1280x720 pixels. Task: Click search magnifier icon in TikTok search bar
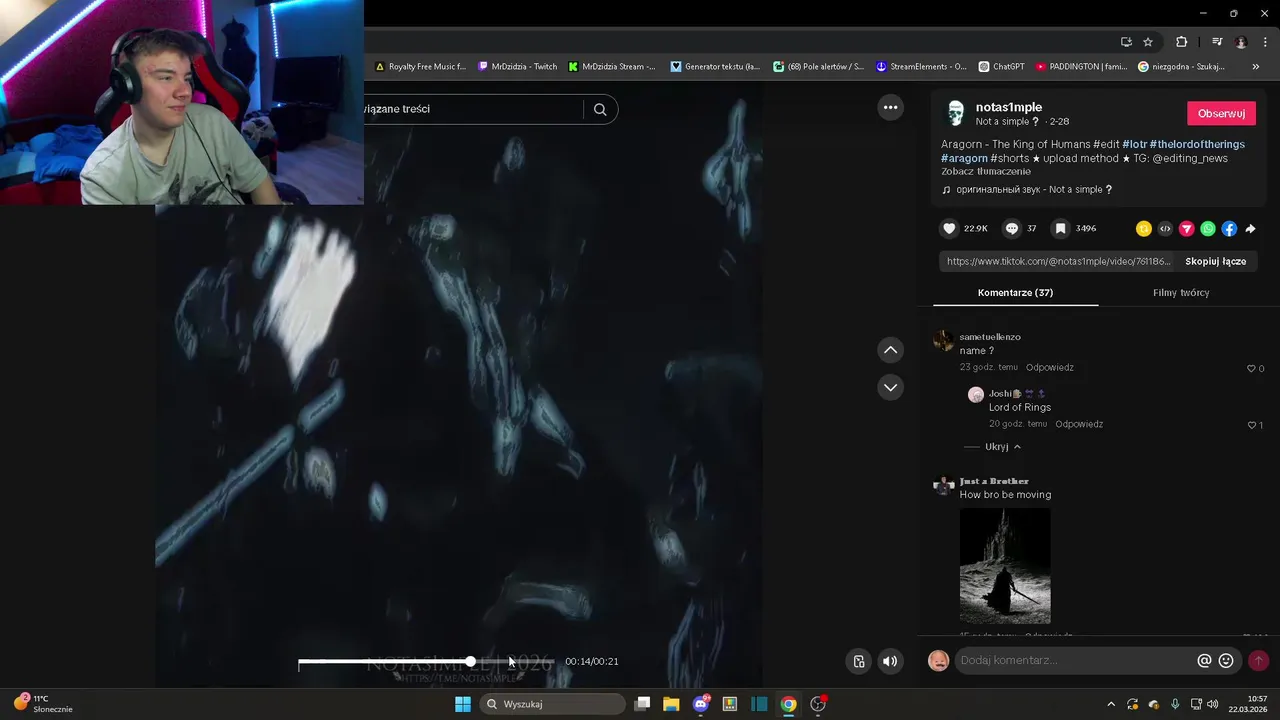pos(600,110)
